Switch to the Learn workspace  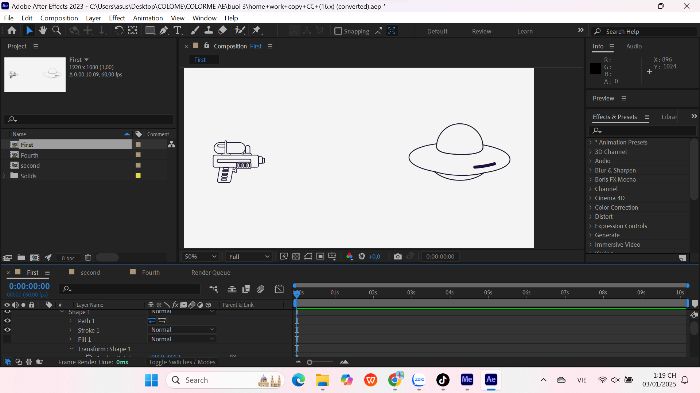click(x=525, y=31)
